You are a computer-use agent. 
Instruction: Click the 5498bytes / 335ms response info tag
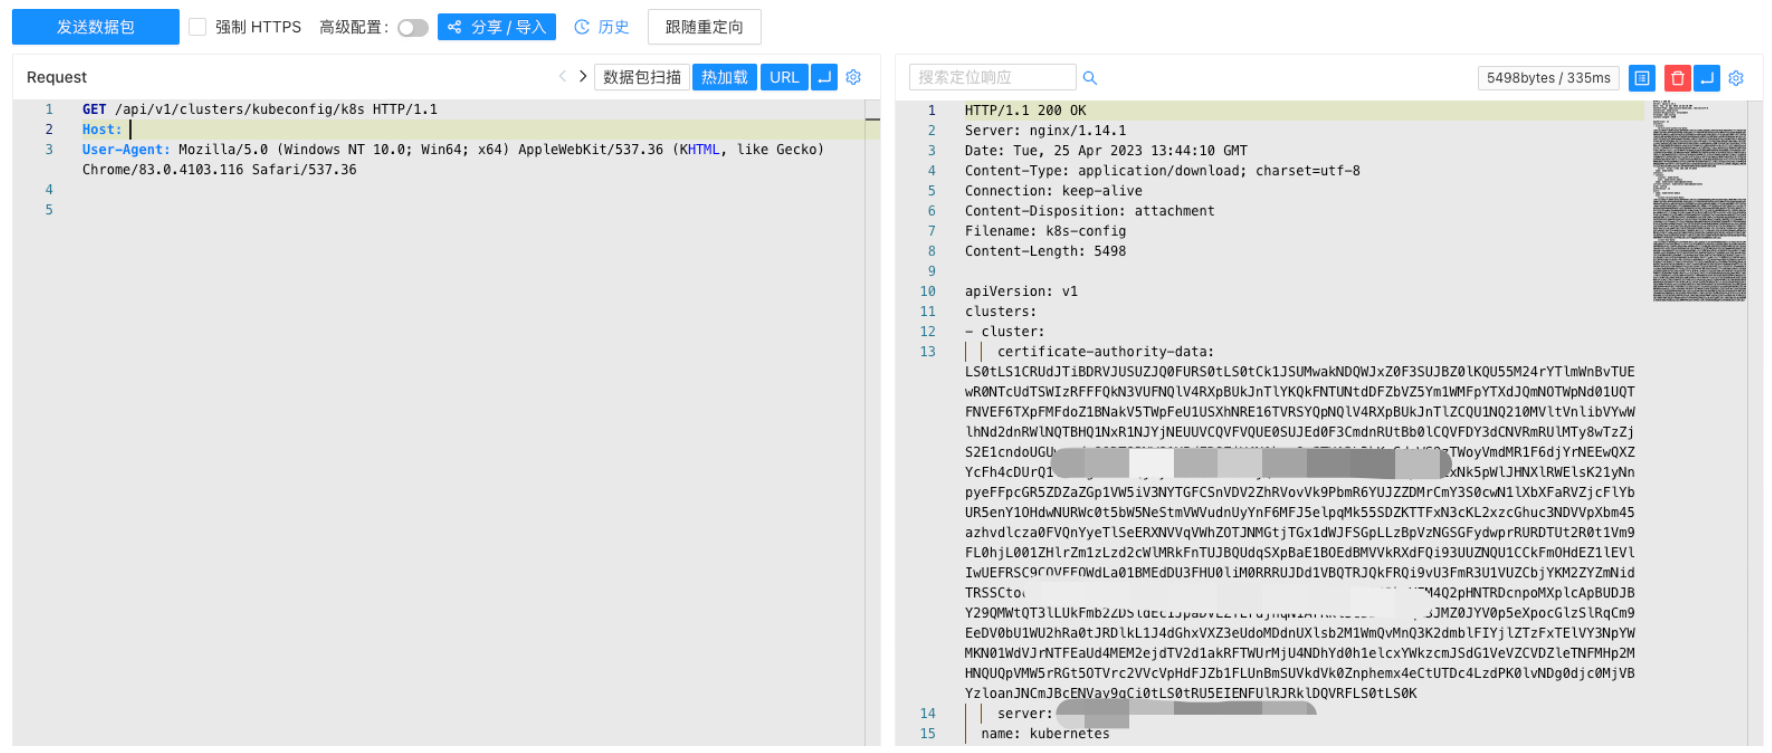click(x=1548, y=78)
